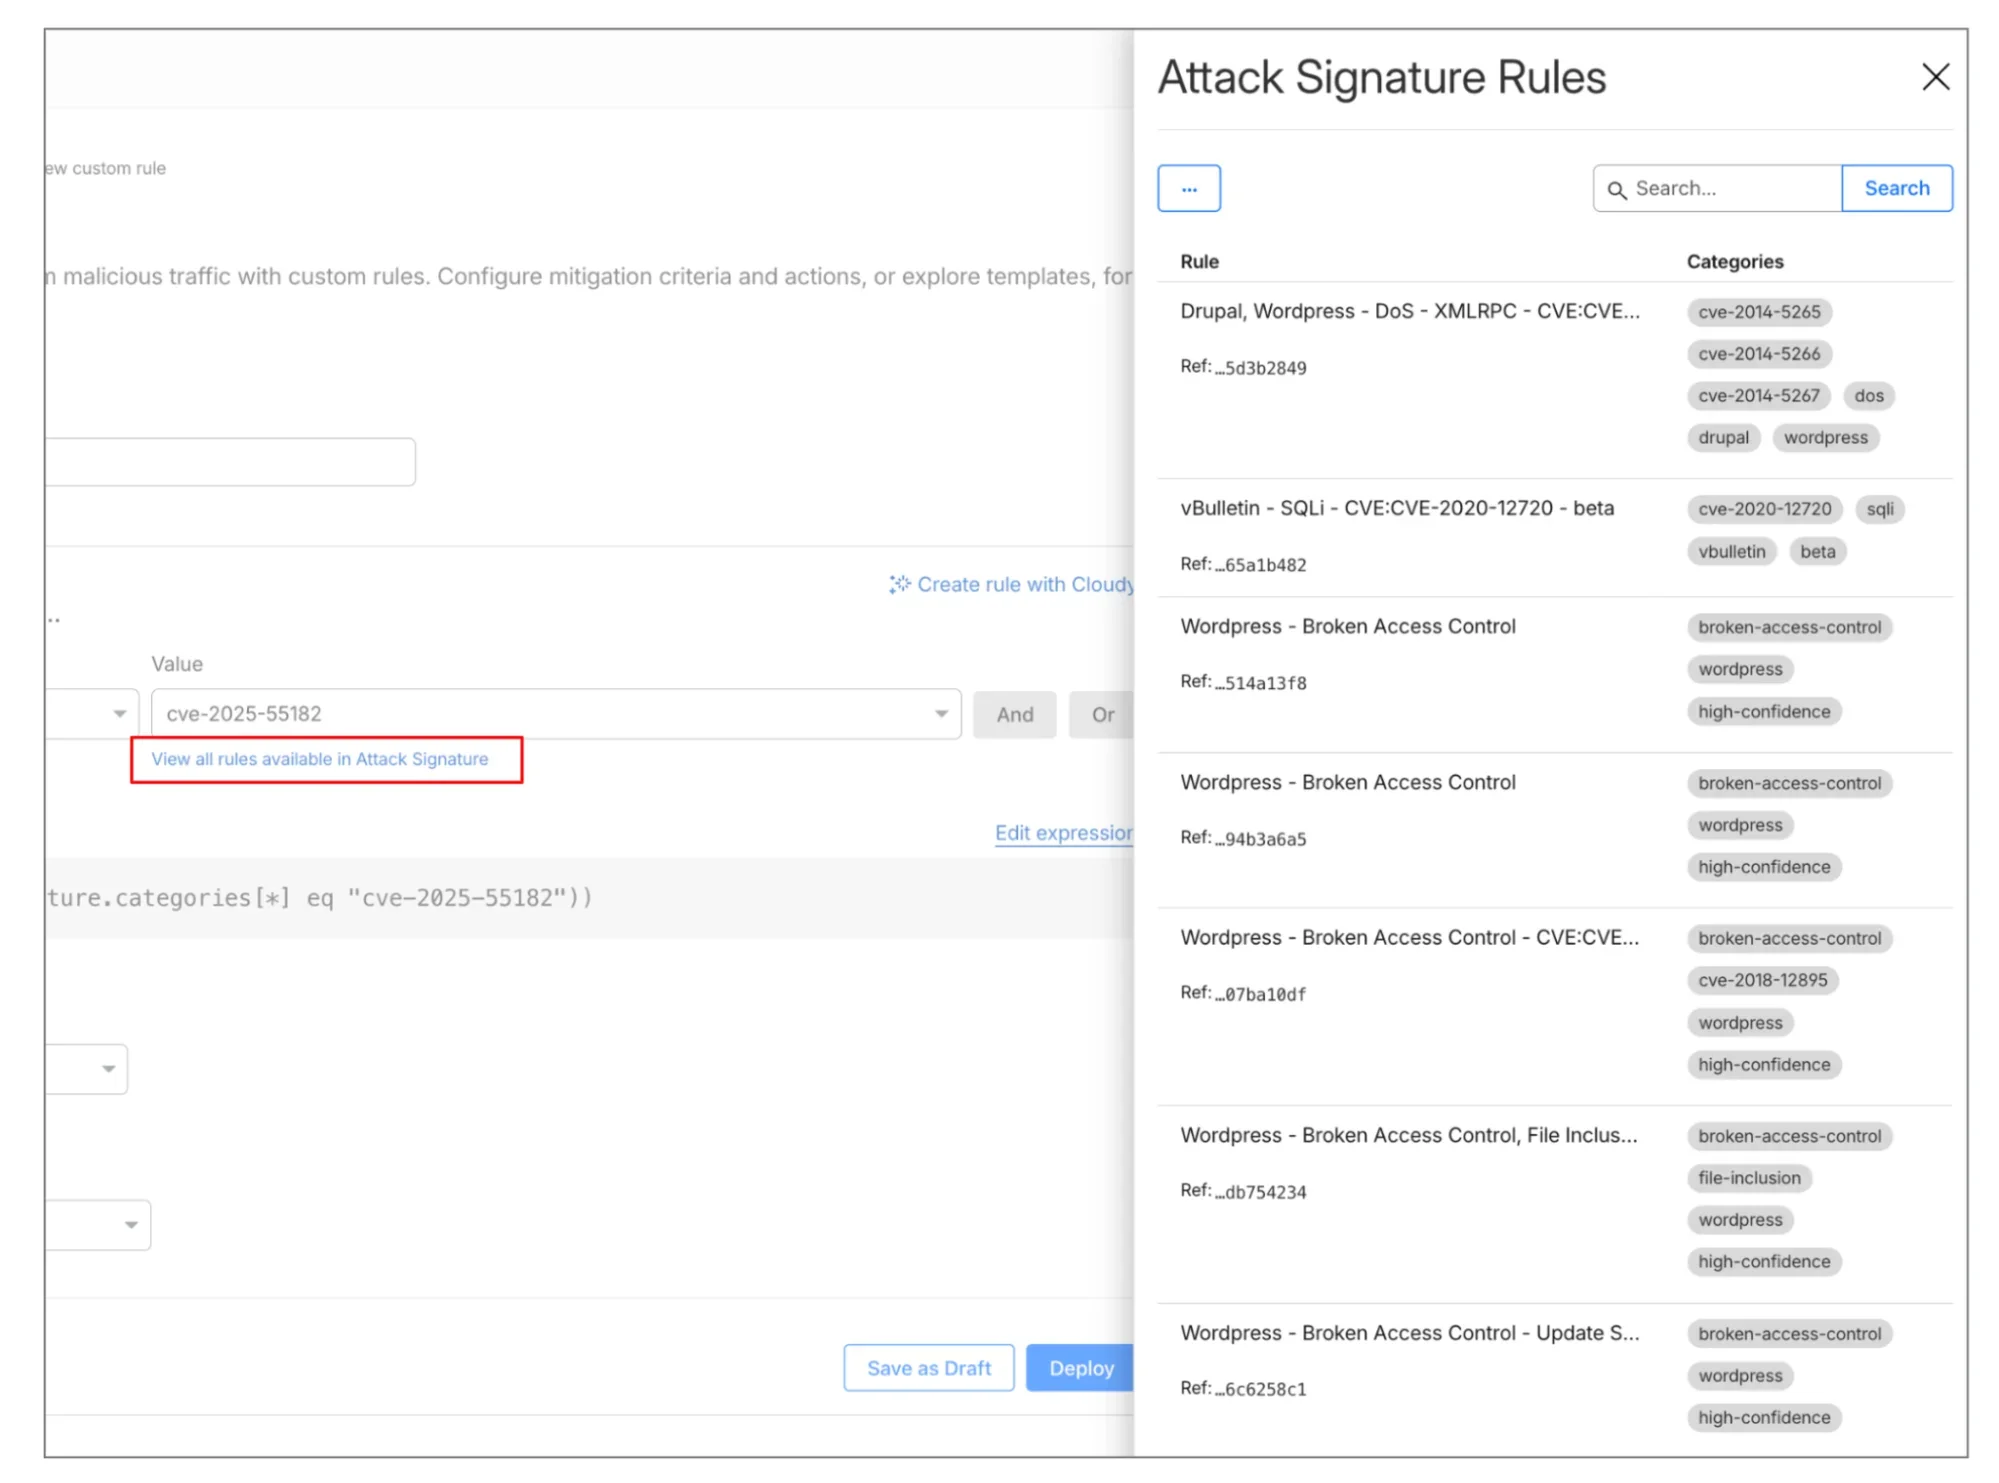Click the Save as Draft button

(928, 1367)
